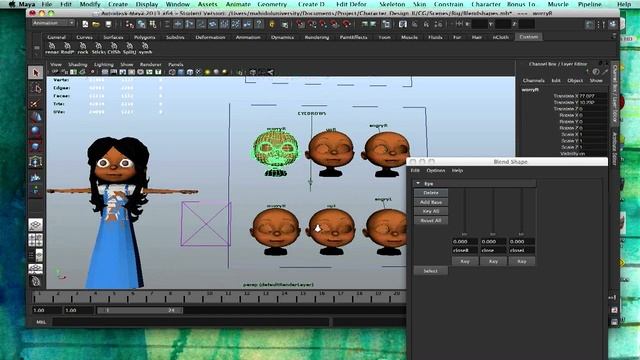Switch to the Custom shelf tab

click(x=529, y=37)
